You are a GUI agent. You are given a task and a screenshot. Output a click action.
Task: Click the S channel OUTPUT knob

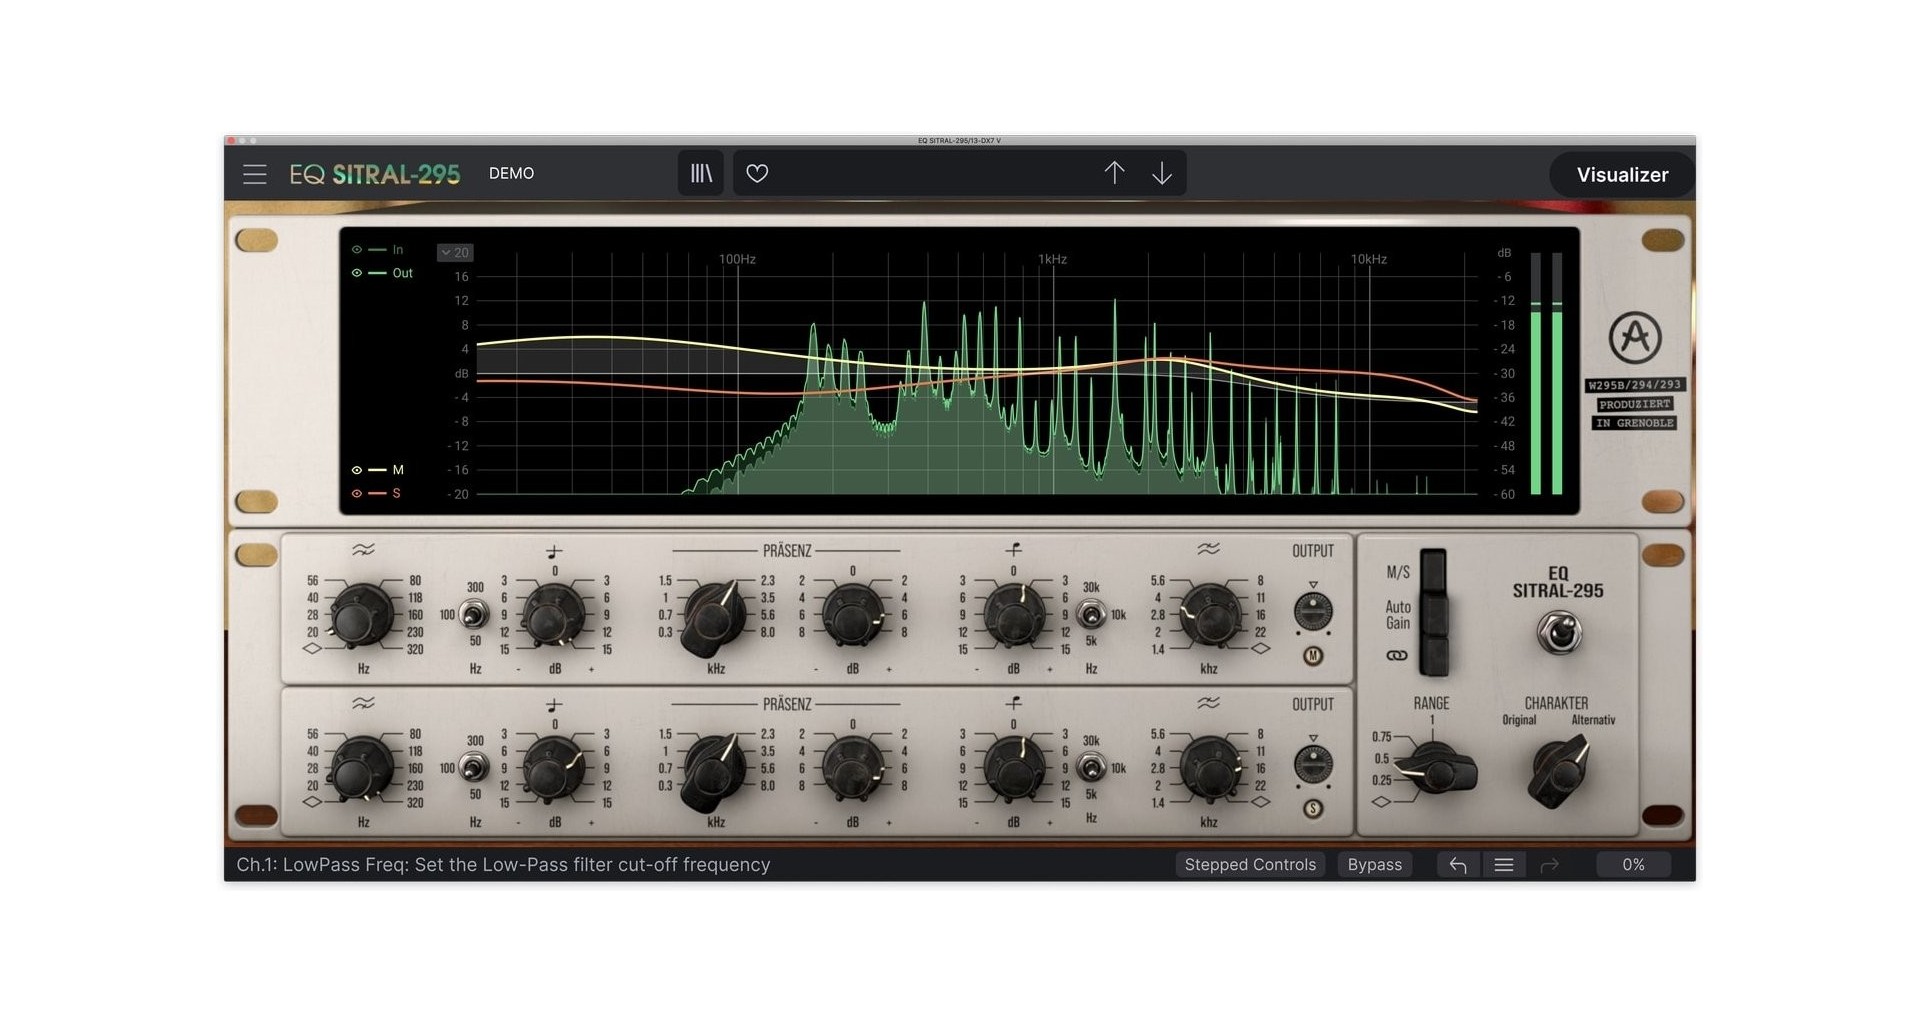coord(1313,765)
